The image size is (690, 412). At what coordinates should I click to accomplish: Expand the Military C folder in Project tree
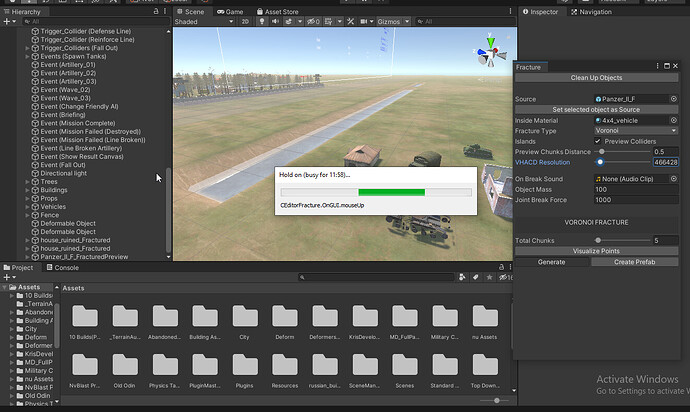(x=12, y=371)
